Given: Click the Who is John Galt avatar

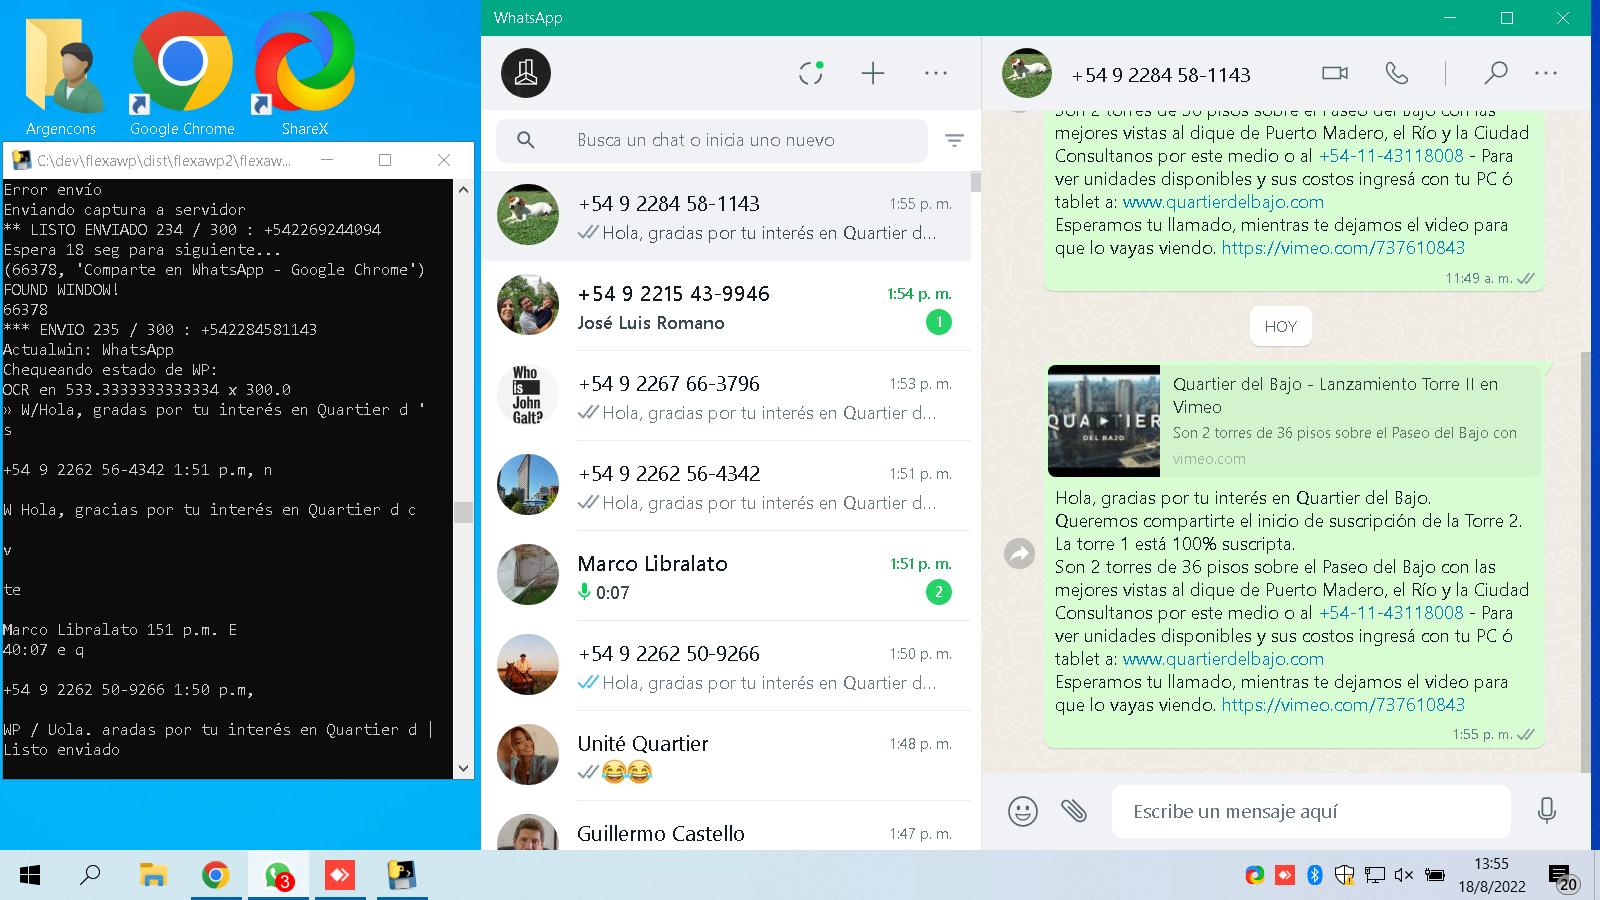Looking at the screenshot, I should [x=528, y=395].
